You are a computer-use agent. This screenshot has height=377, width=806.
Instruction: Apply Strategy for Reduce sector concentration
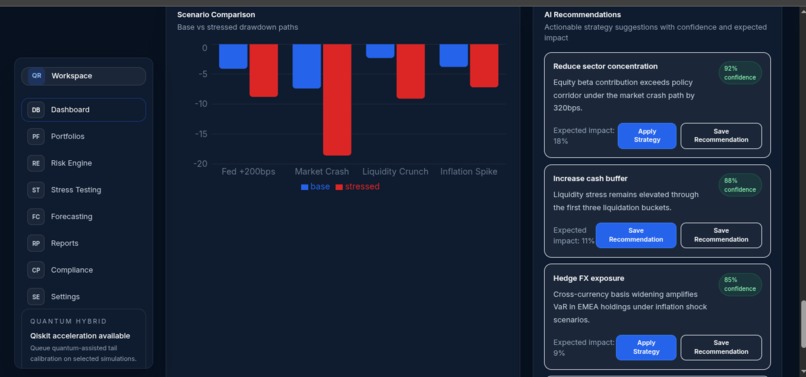(x=647, y=136)
